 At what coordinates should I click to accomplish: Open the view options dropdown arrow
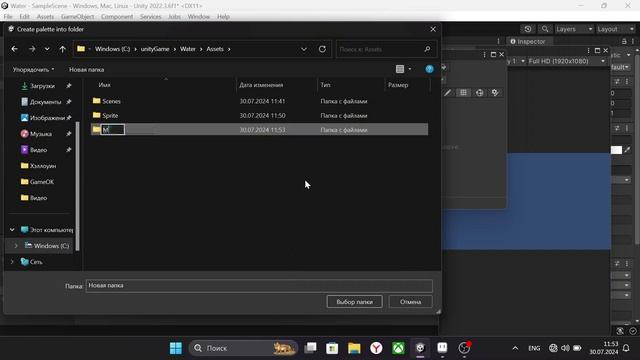(410, 69)
